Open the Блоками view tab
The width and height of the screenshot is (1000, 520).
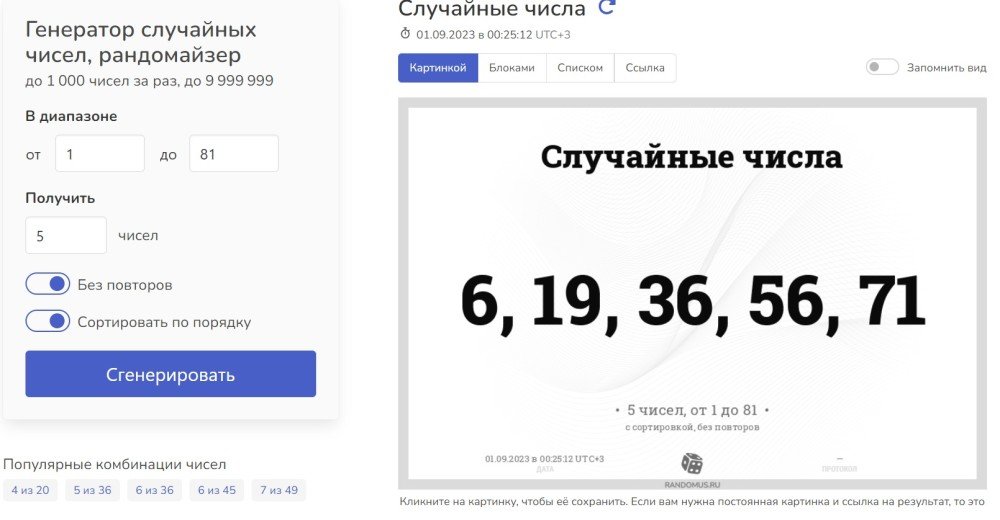(x=511, y=68)
